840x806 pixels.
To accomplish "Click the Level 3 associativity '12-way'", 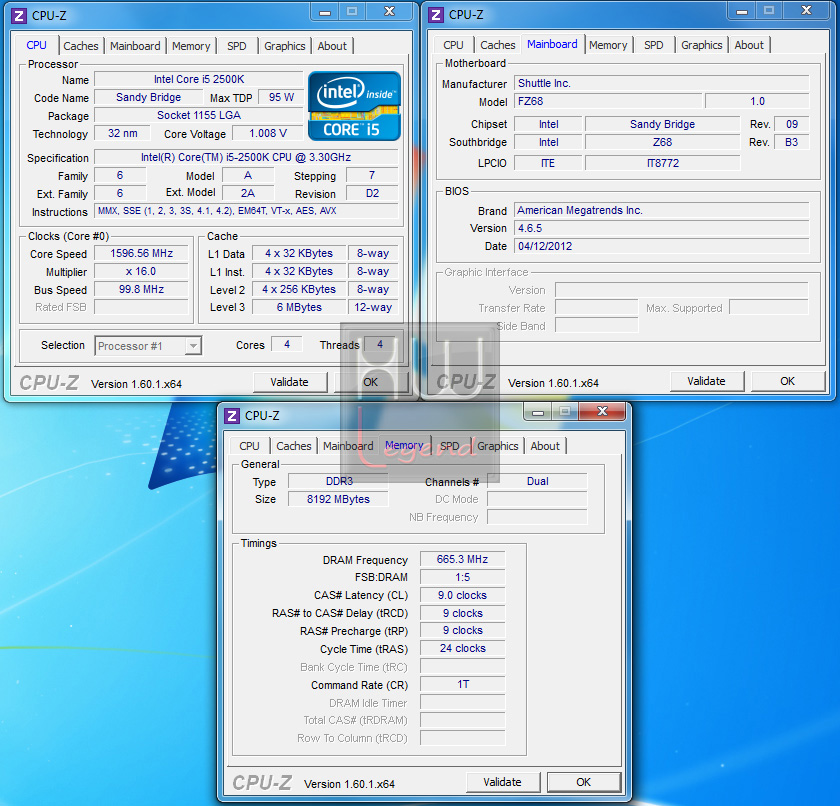I will [x=373, y=307].
